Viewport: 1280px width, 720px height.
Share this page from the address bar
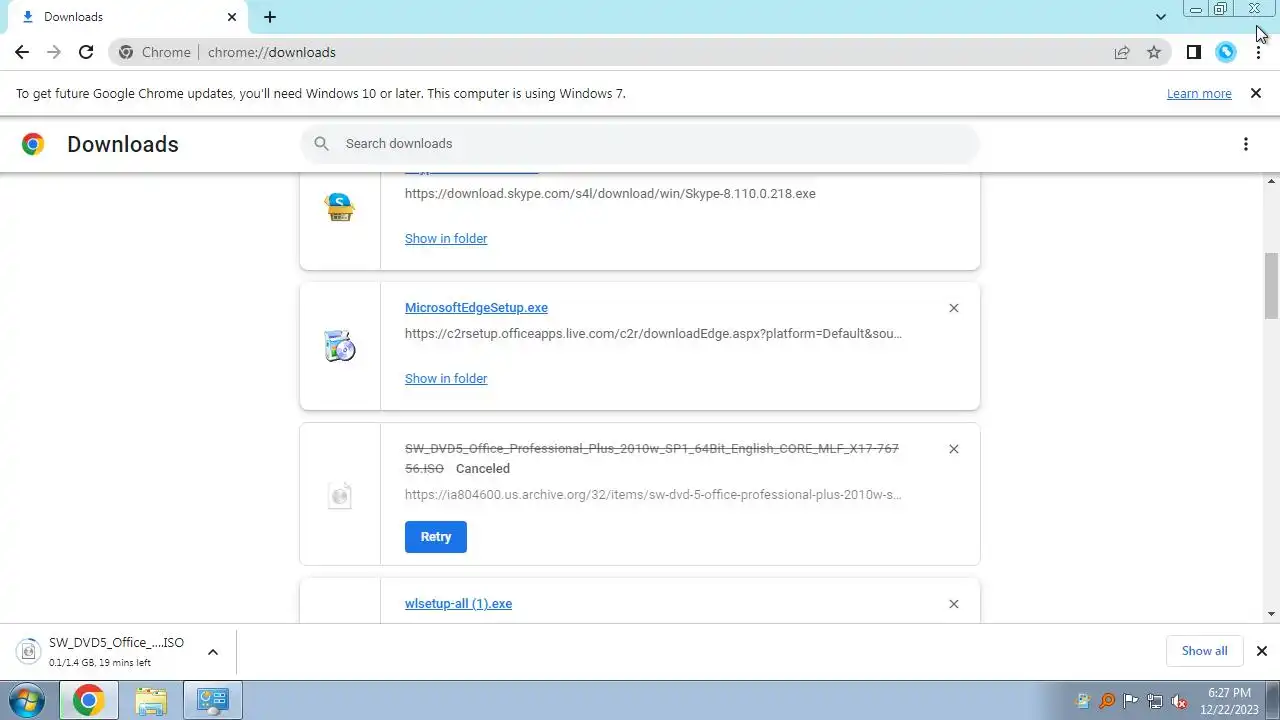[1122, 52]
